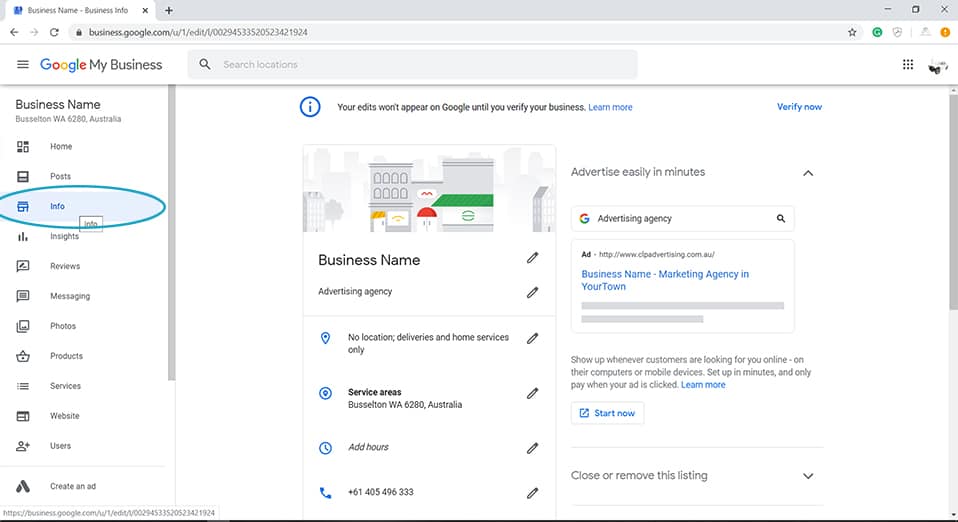Click the storefront illustration banner
Screen dimensions: 958x522
[x=429, y=189]
